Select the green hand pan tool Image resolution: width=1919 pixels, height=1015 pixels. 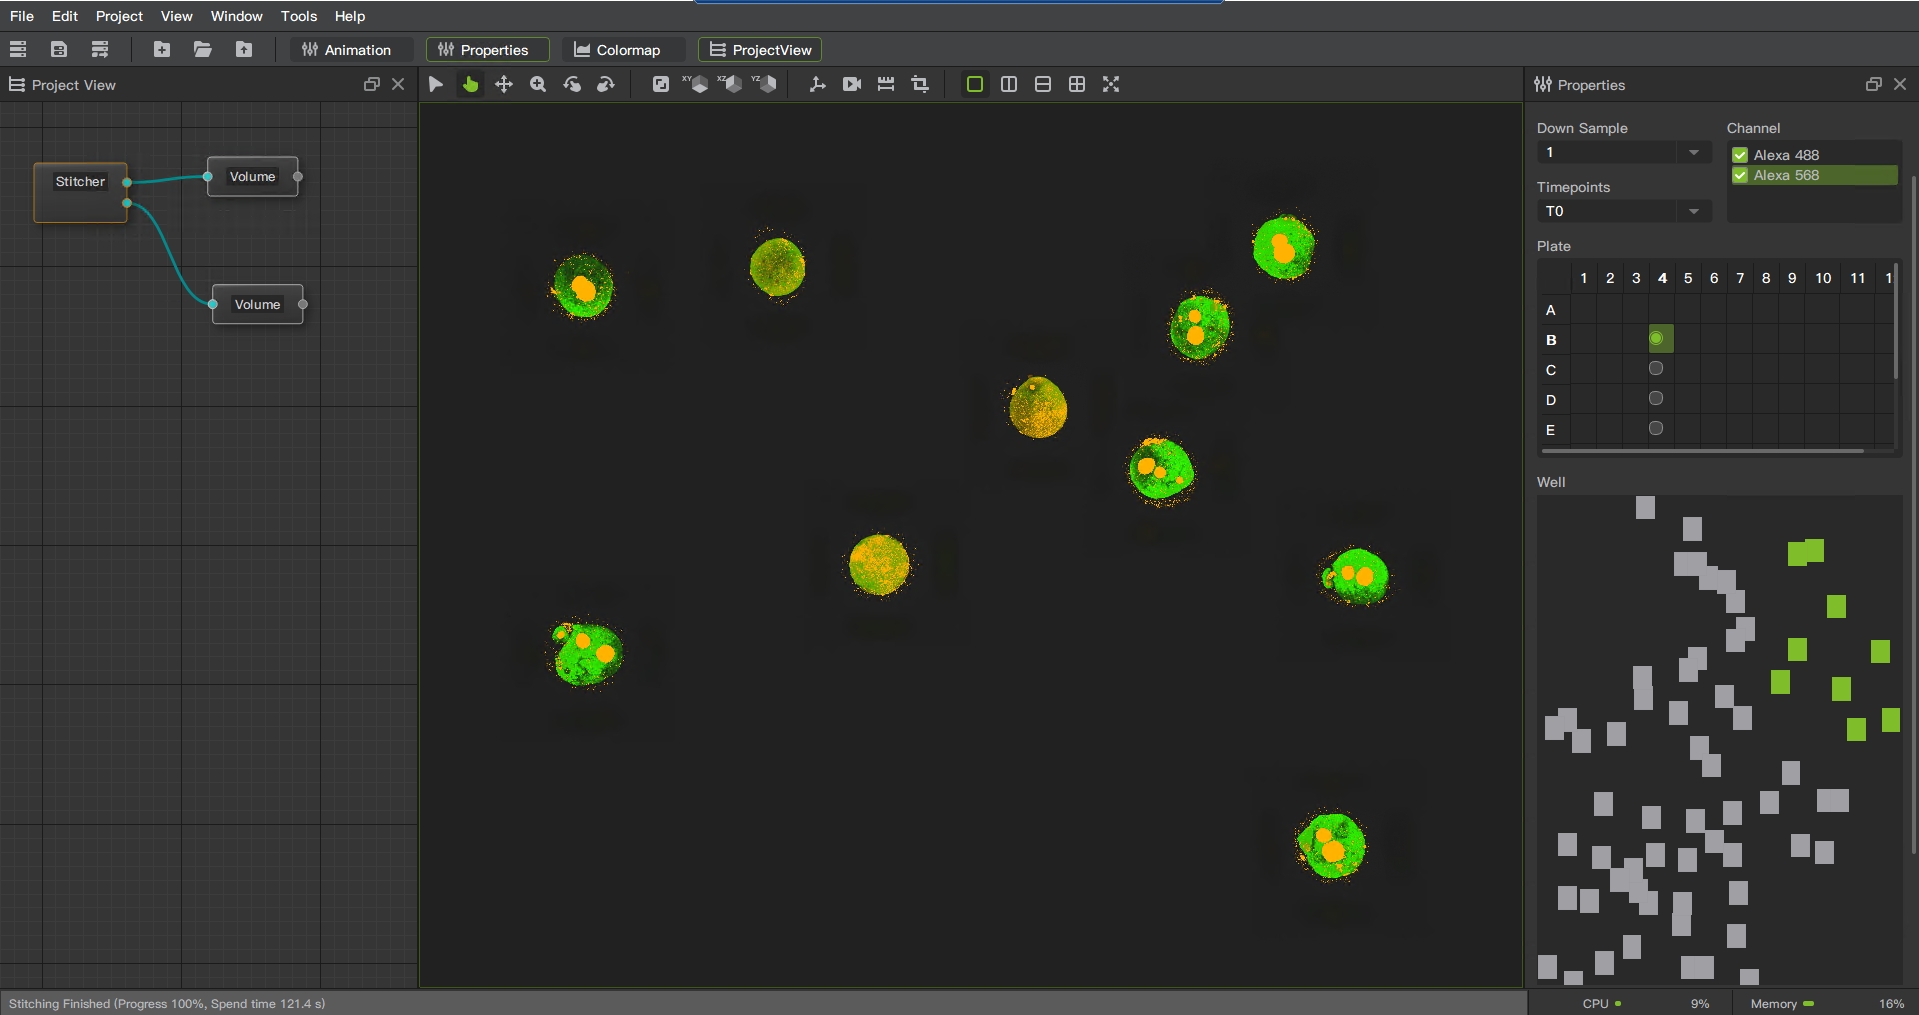pos(470,84)
